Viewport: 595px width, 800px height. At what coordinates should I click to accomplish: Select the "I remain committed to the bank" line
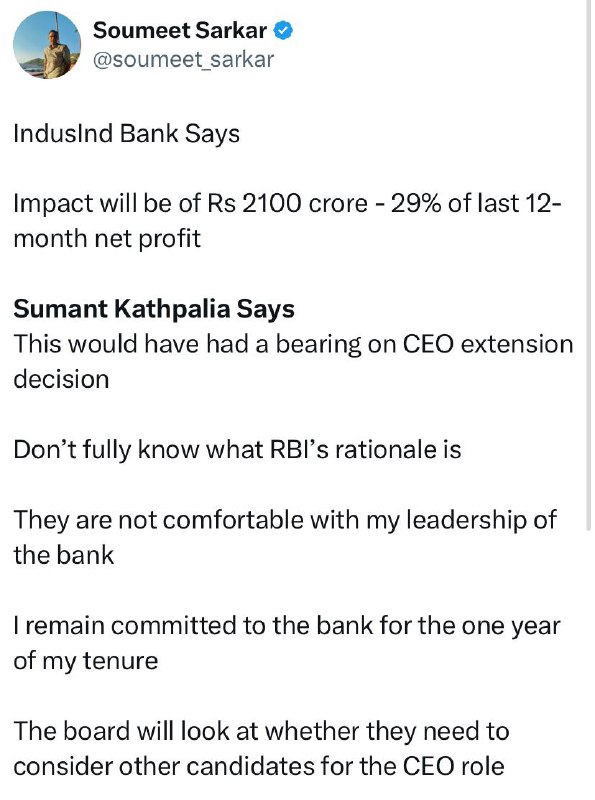click(287, 626)
